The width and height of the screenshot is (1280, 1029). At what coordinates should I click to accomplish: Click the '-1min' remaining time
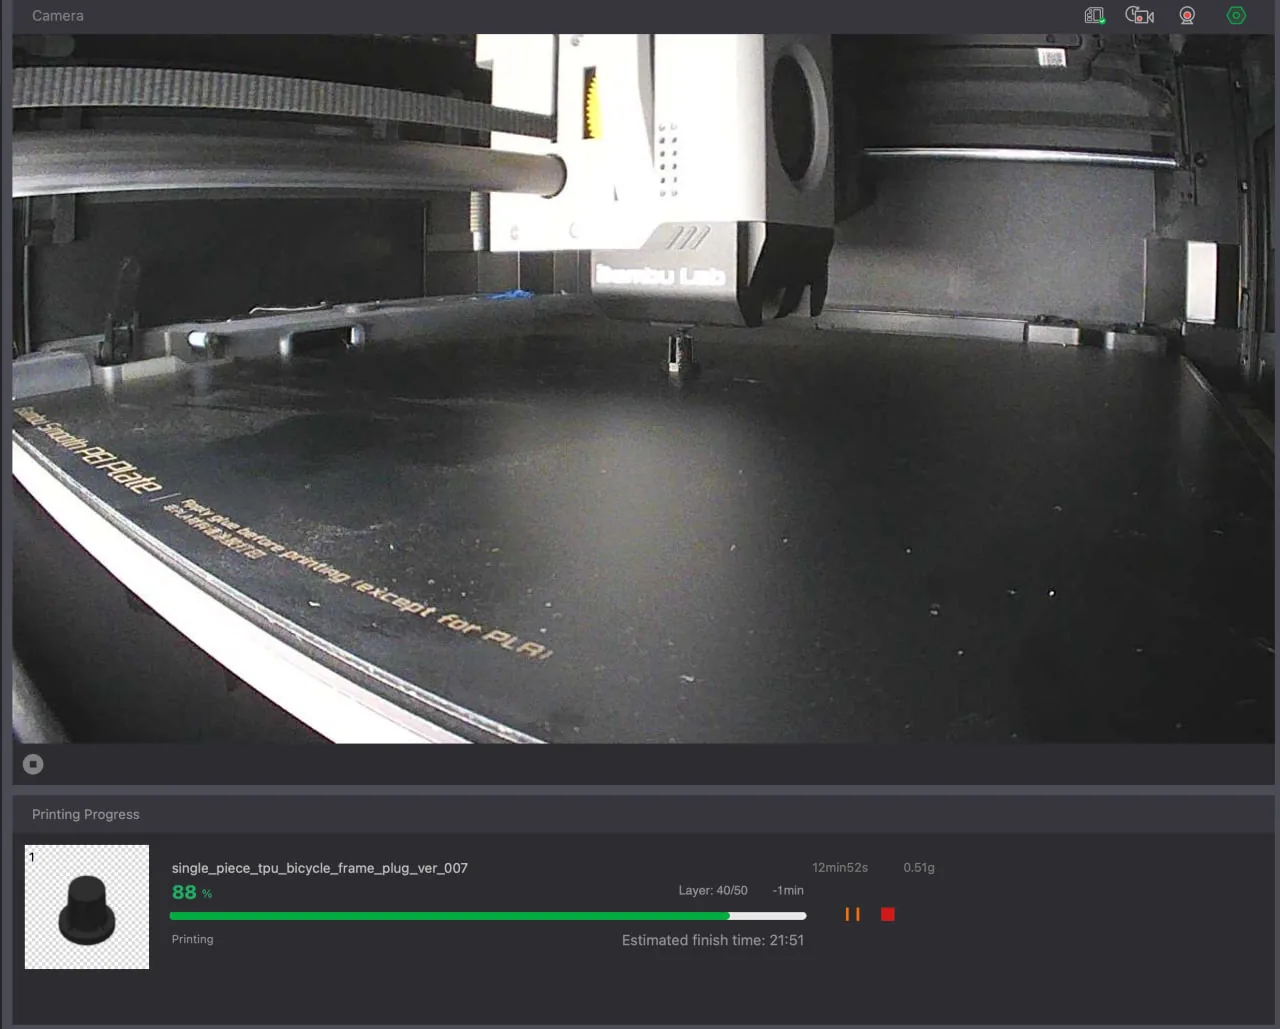click(x=788, y=890)
